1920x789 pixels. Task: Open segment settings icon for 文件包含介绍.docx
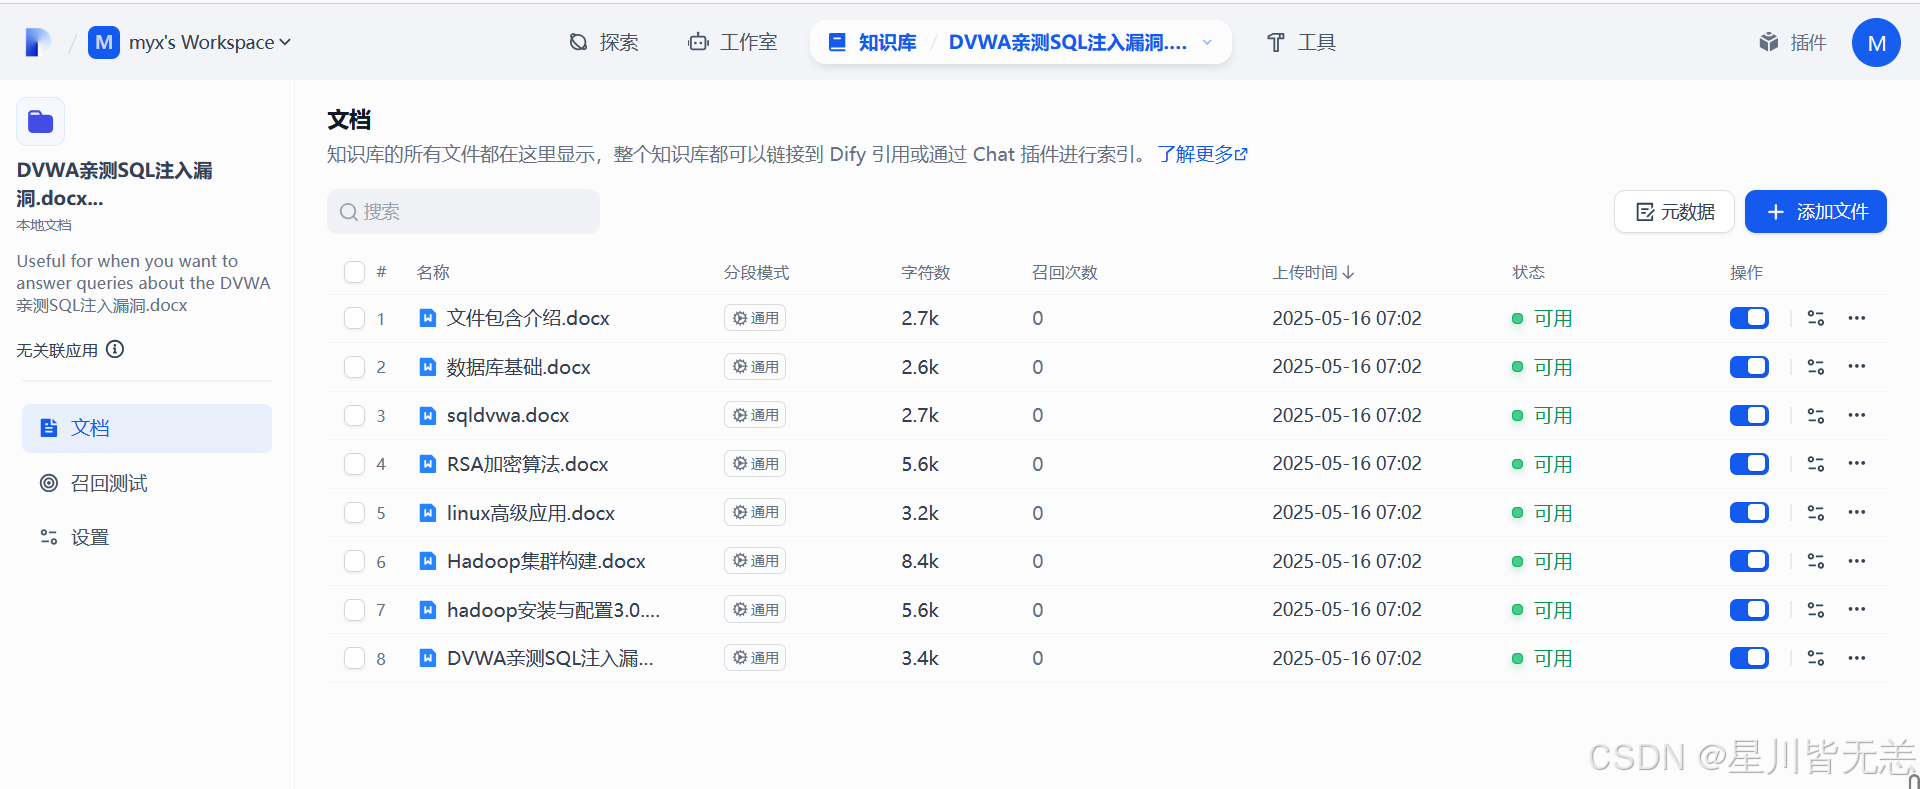(1816, 318)
